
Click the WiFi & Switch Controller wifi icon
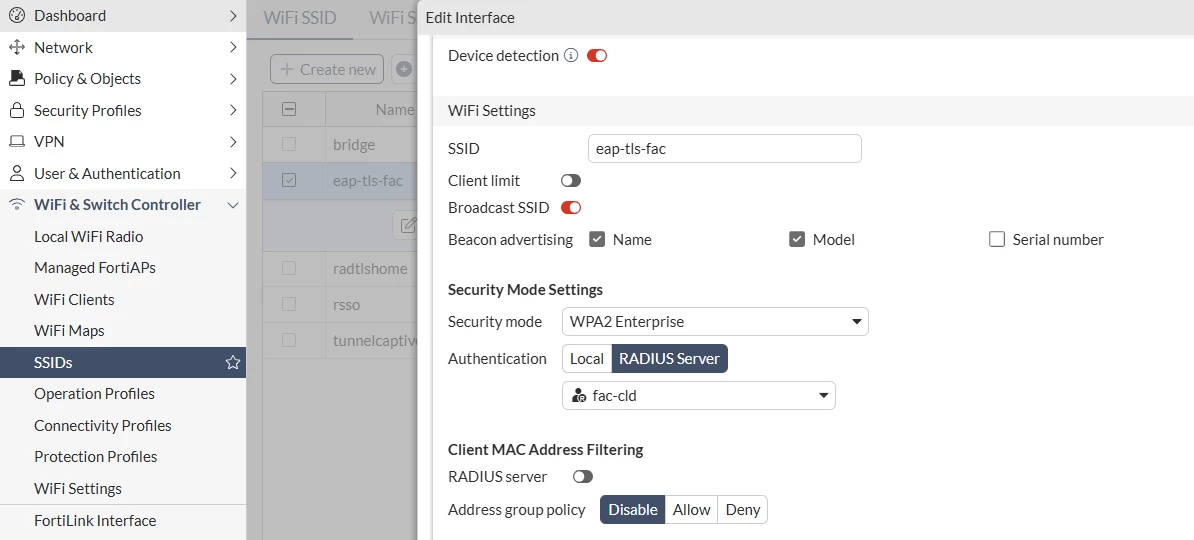(17, 205)
